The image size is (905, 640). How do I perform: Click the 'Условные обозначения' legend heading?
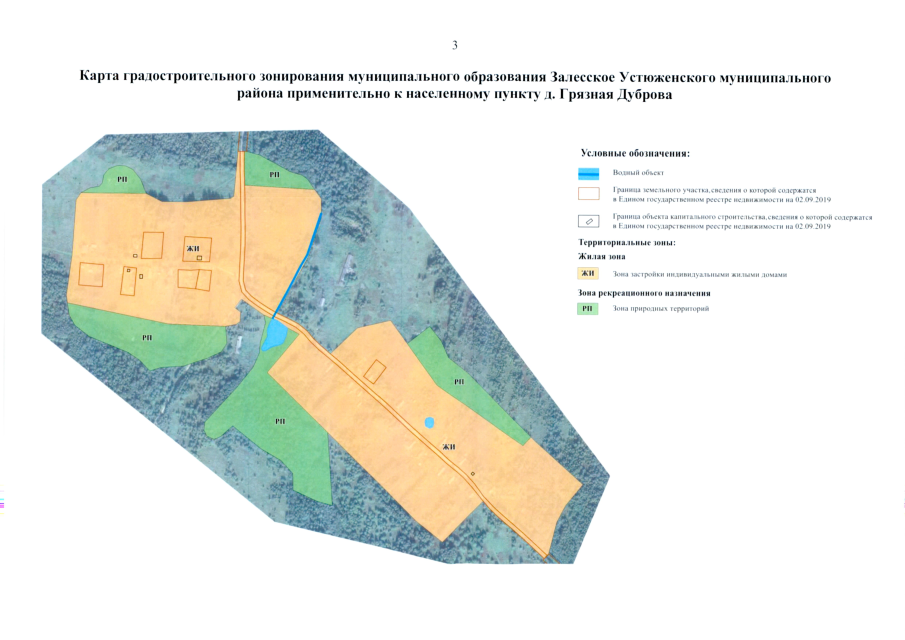click(x=635, y=153)
